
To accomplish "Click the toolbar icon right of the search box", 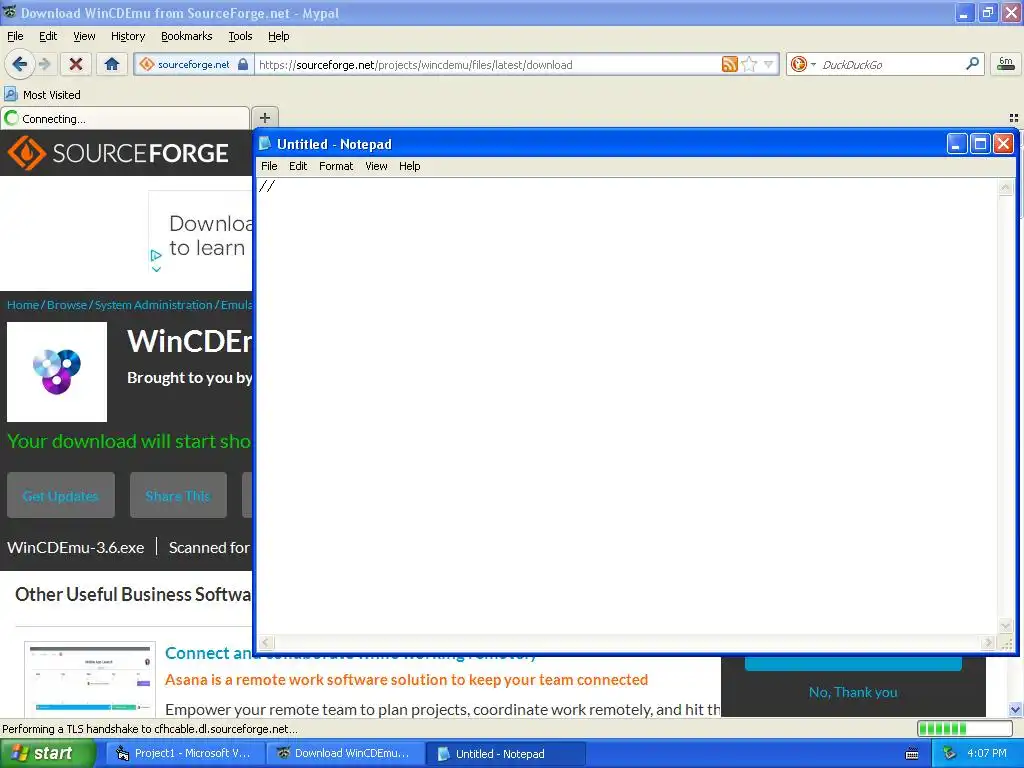I will coord(1006,64).
